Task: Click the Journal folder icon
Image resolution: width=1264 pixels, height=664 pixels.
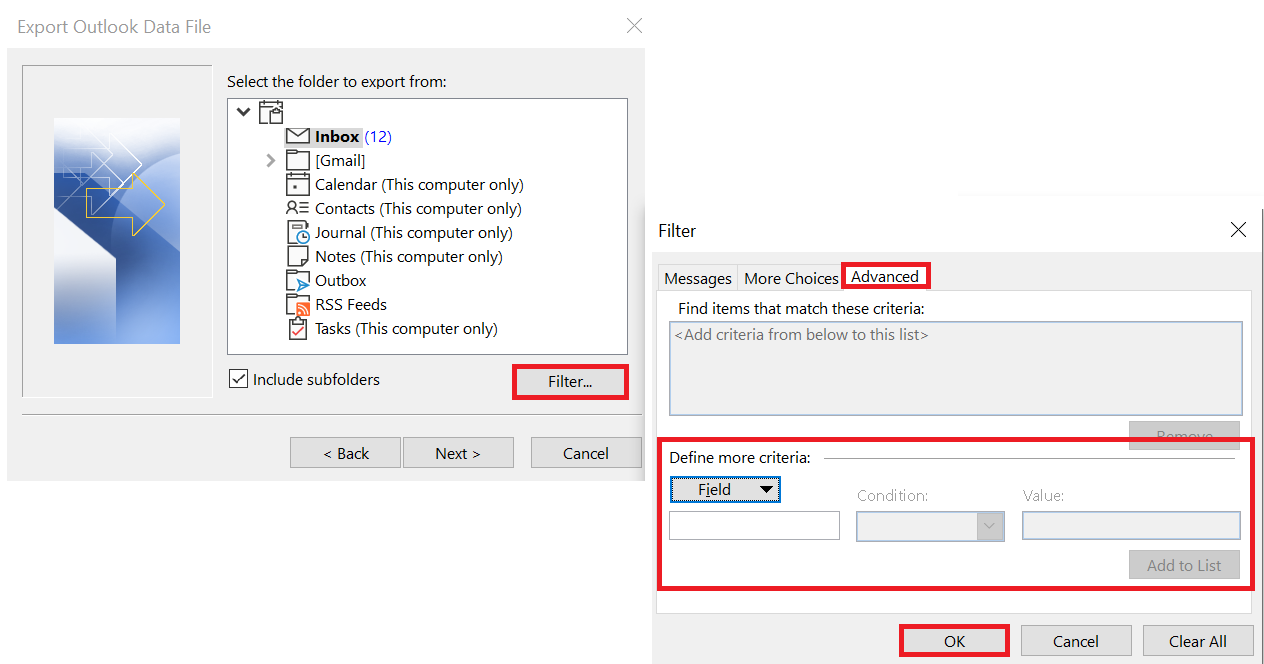Action: (297, 232)
